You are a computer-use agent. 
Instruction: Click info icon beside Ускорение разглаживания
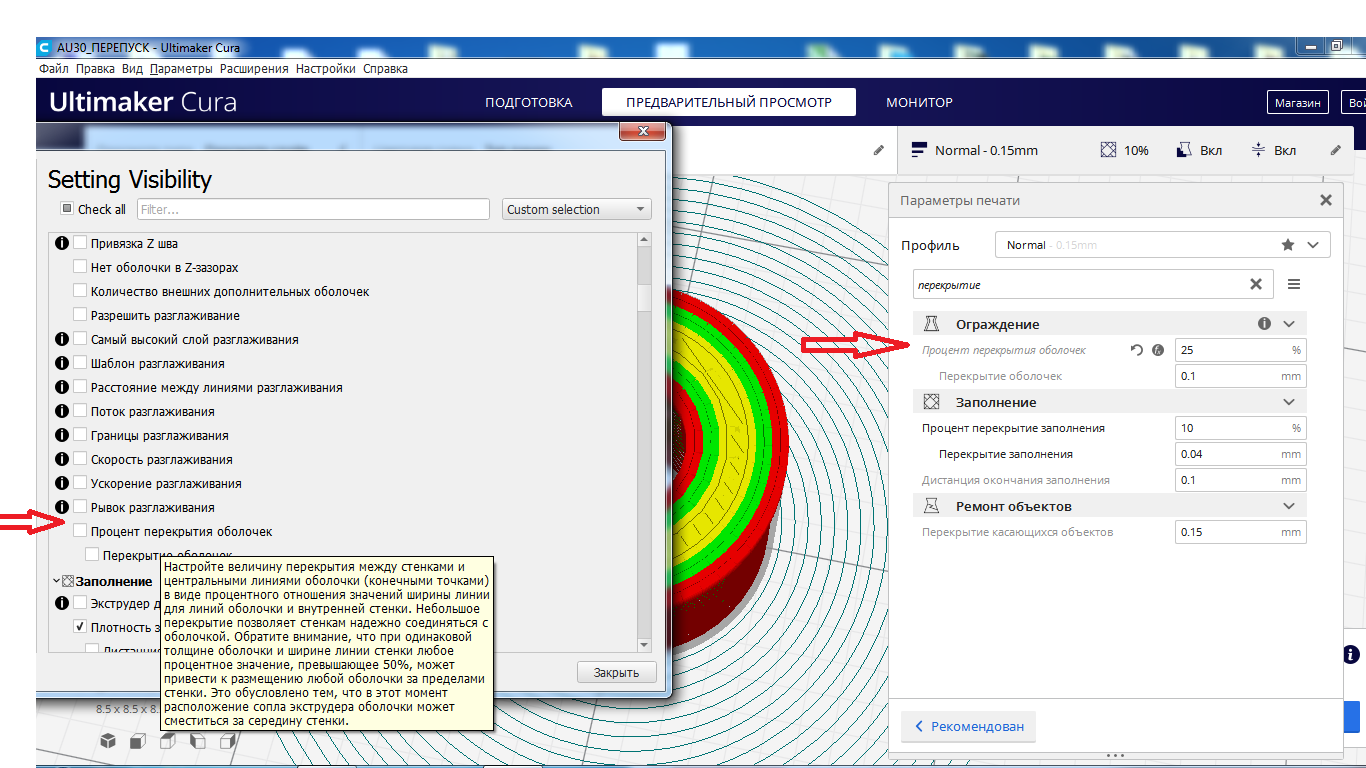pos(62,483)
